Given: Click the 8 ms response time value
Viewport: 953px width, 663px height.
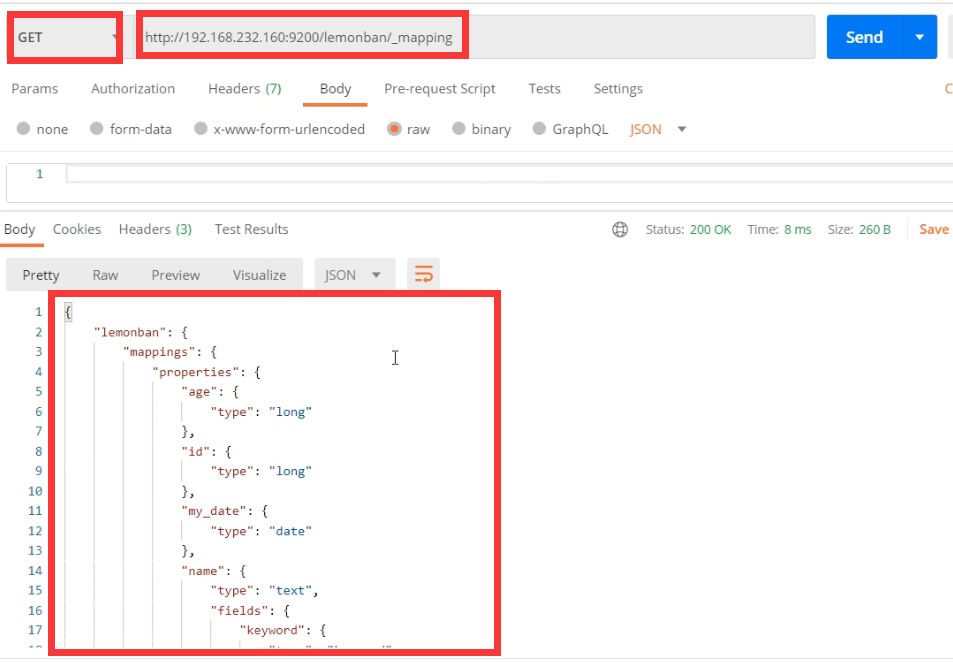Looking at the screenshot, I should (x=797, y=230).
